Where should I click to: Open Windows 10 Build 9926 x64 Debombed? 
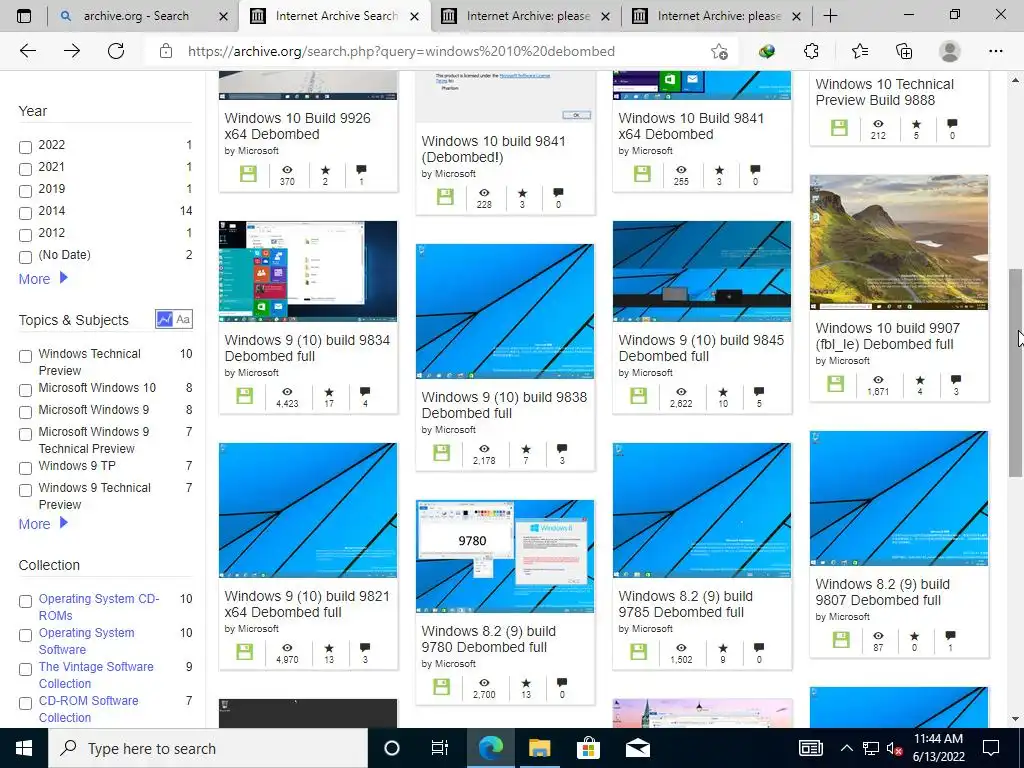pyautogui.click(x=297, y=126)
